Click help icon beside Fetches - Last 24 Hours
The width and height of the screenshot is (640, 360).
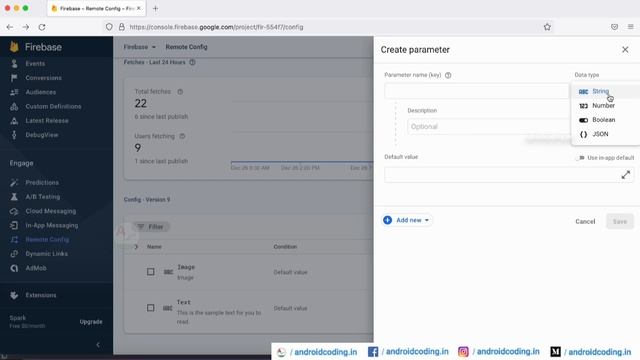coord(192,62)
